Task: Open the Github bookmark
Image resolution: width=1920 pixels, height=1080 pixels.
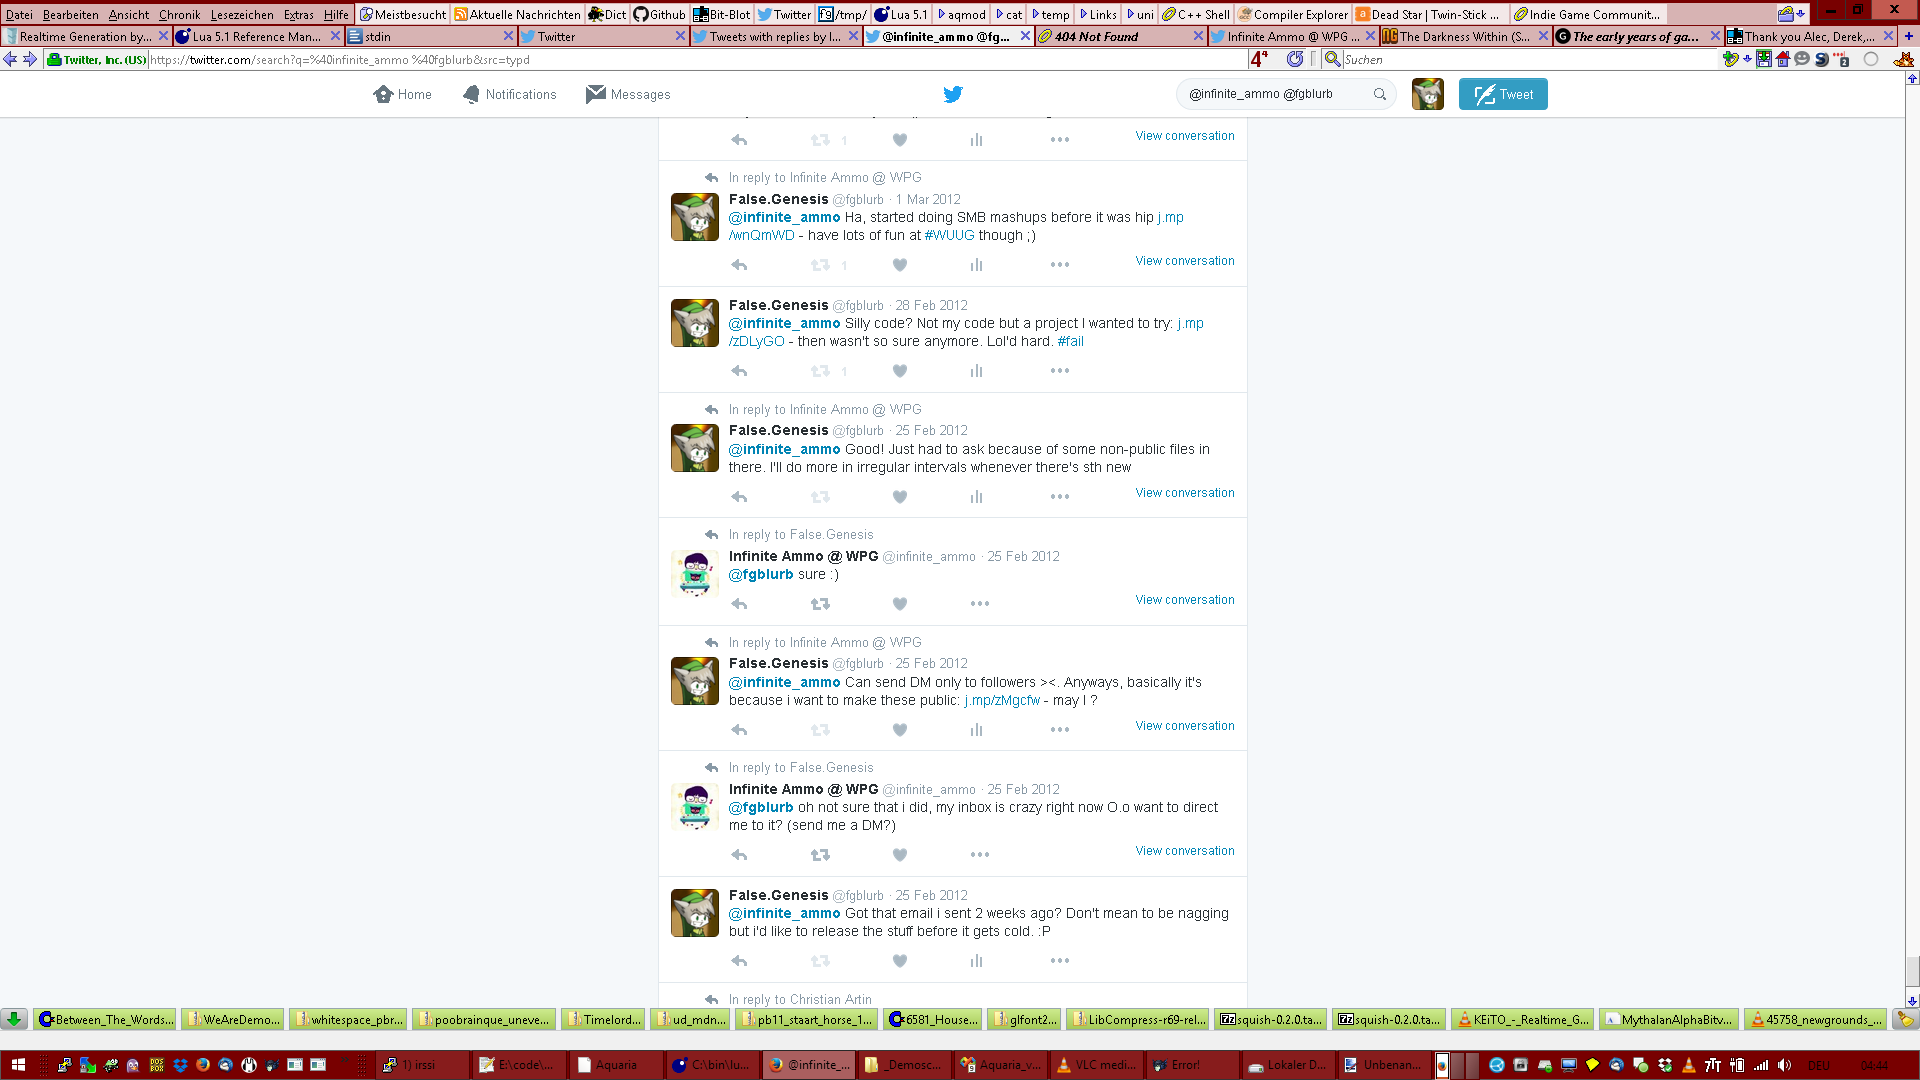Action: (x=659, y=14)
